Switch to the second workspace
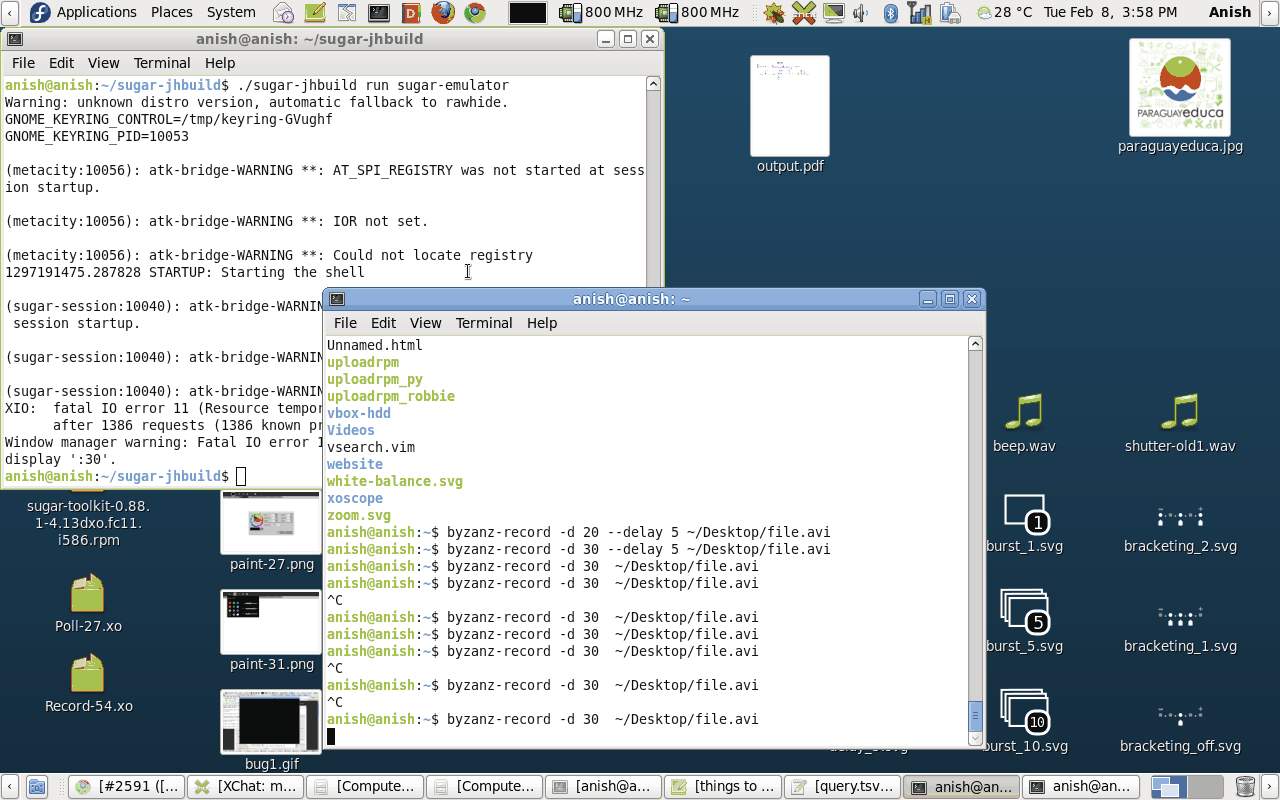This screenshot has height=800, width=1280. 1205,787
